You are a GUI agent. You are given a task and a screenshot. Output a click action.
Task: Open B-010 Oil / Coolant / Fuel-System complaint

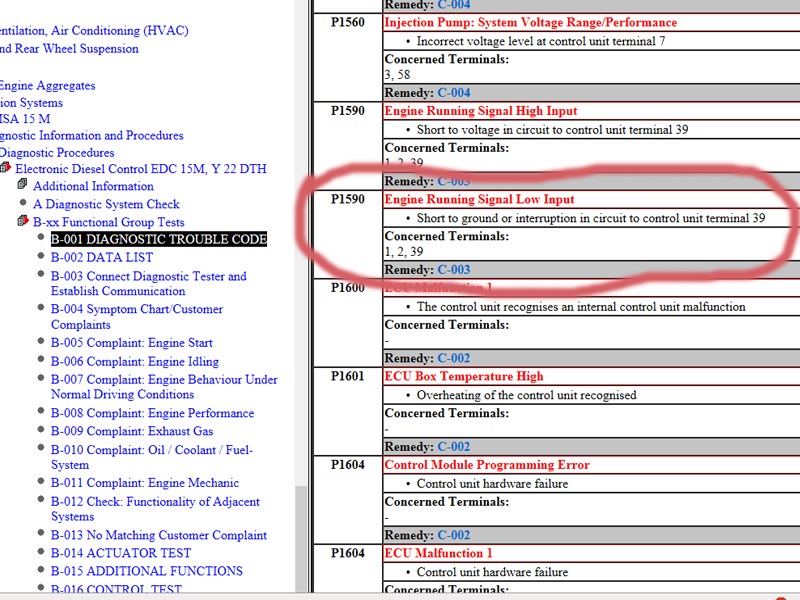[152, 457]
